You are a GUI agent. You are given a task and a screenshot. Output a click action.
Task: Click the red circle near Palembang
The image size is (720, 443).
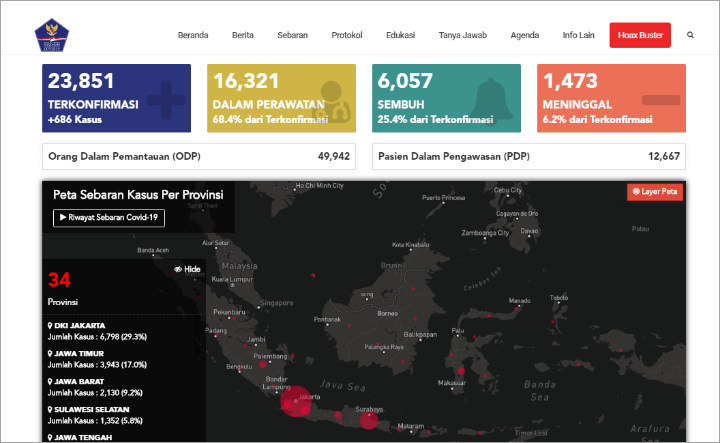(262, 364)
